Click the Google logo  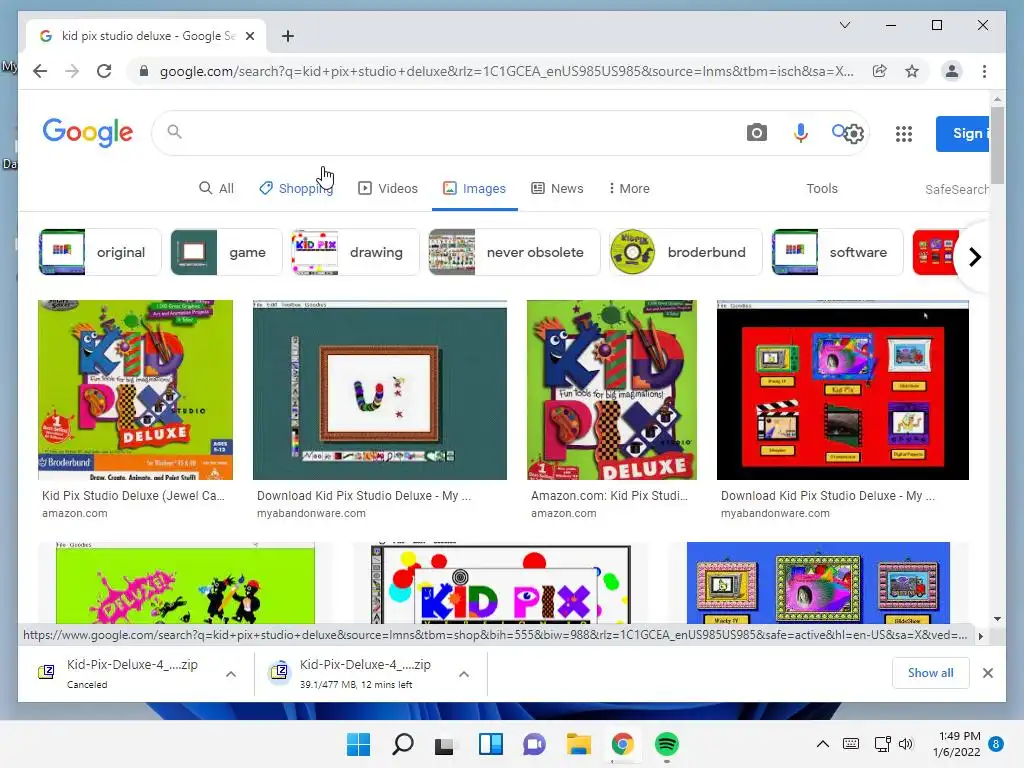pos(88,133)
